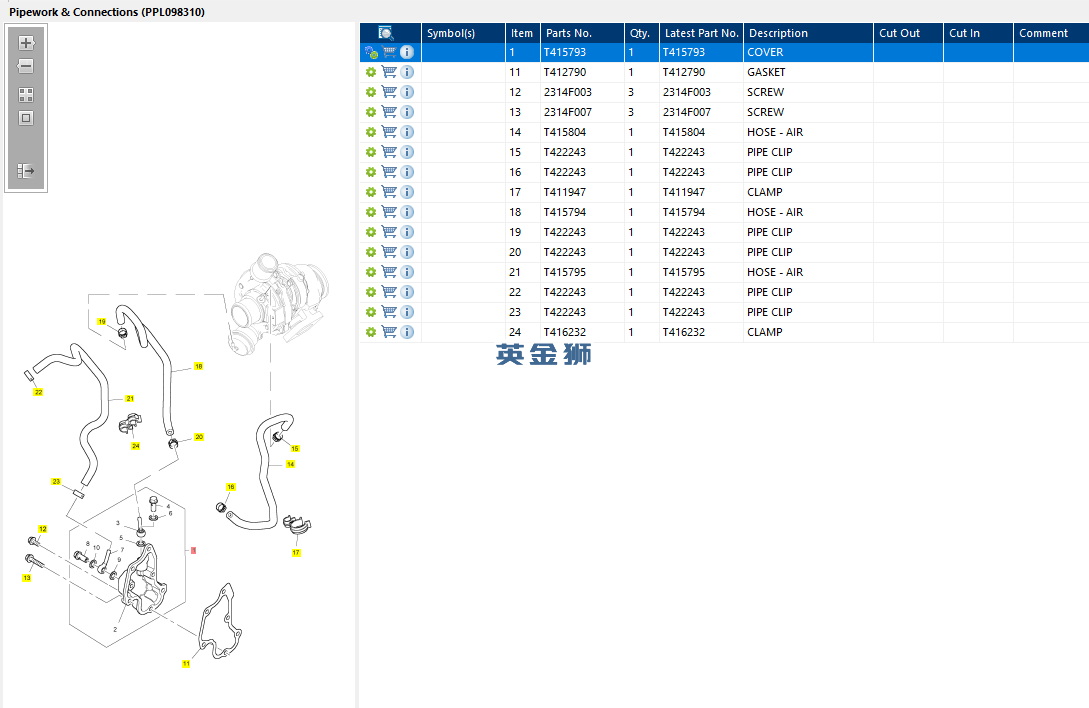The width and height of the screenshot is (1089, 708).
Task: Select callout 18 on the diagram
Action: pos(199,366)
